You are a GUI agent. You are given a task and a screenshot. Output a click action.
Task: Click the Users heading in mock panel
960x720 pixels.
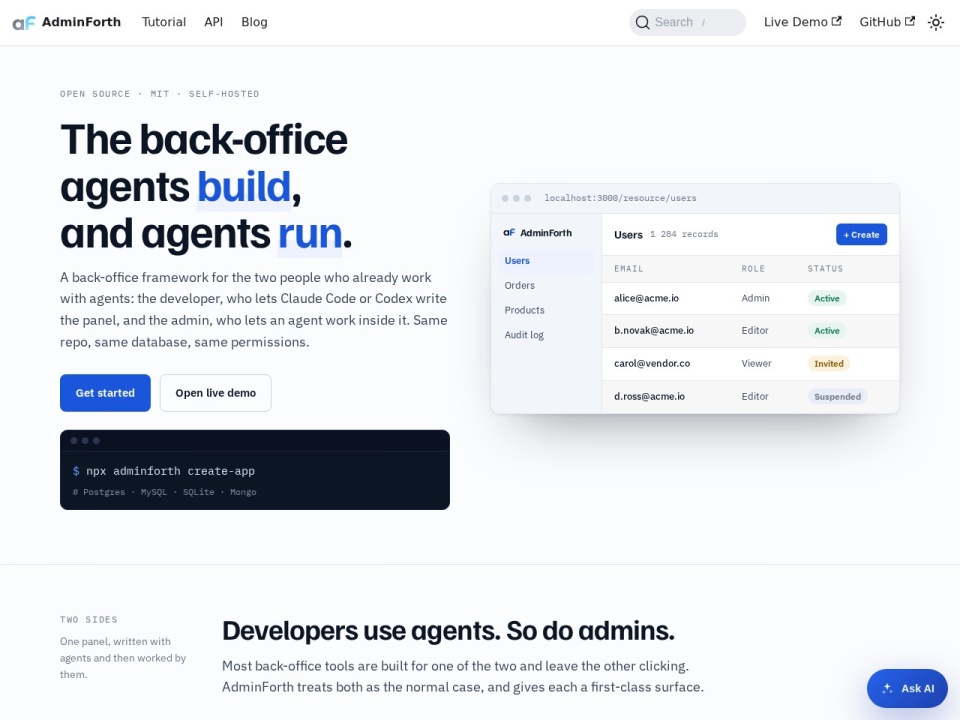(628, 235)
